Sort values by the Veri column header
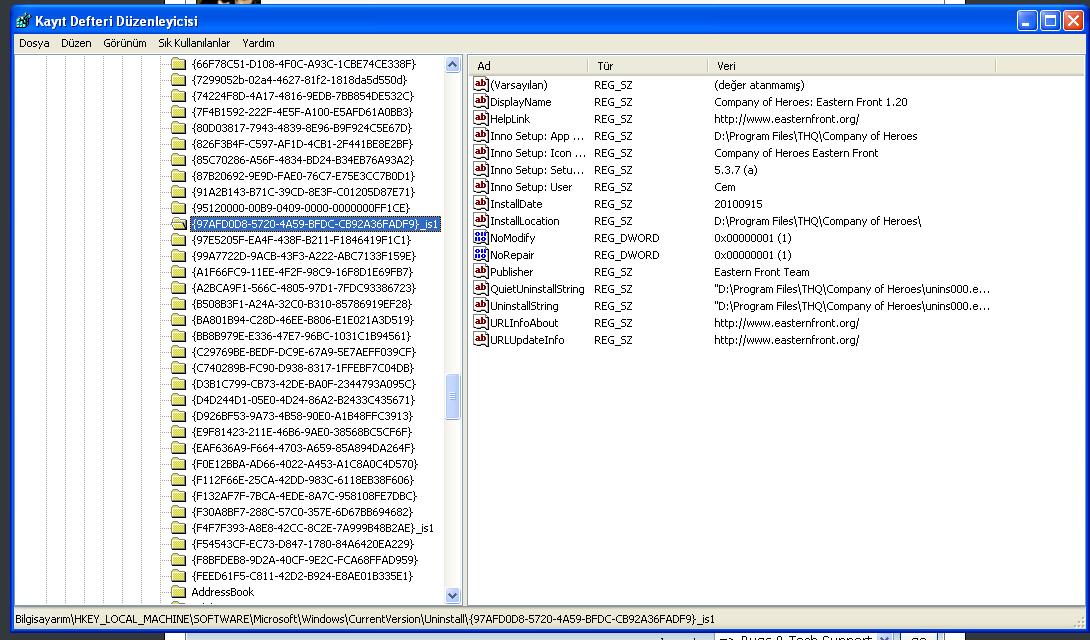 (x=852, y=66)
